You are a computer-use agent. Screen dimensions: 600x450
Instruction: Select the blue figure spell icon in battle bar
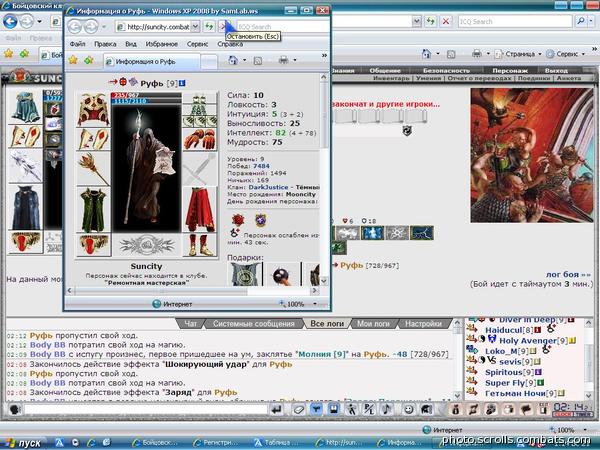(373, 233)
